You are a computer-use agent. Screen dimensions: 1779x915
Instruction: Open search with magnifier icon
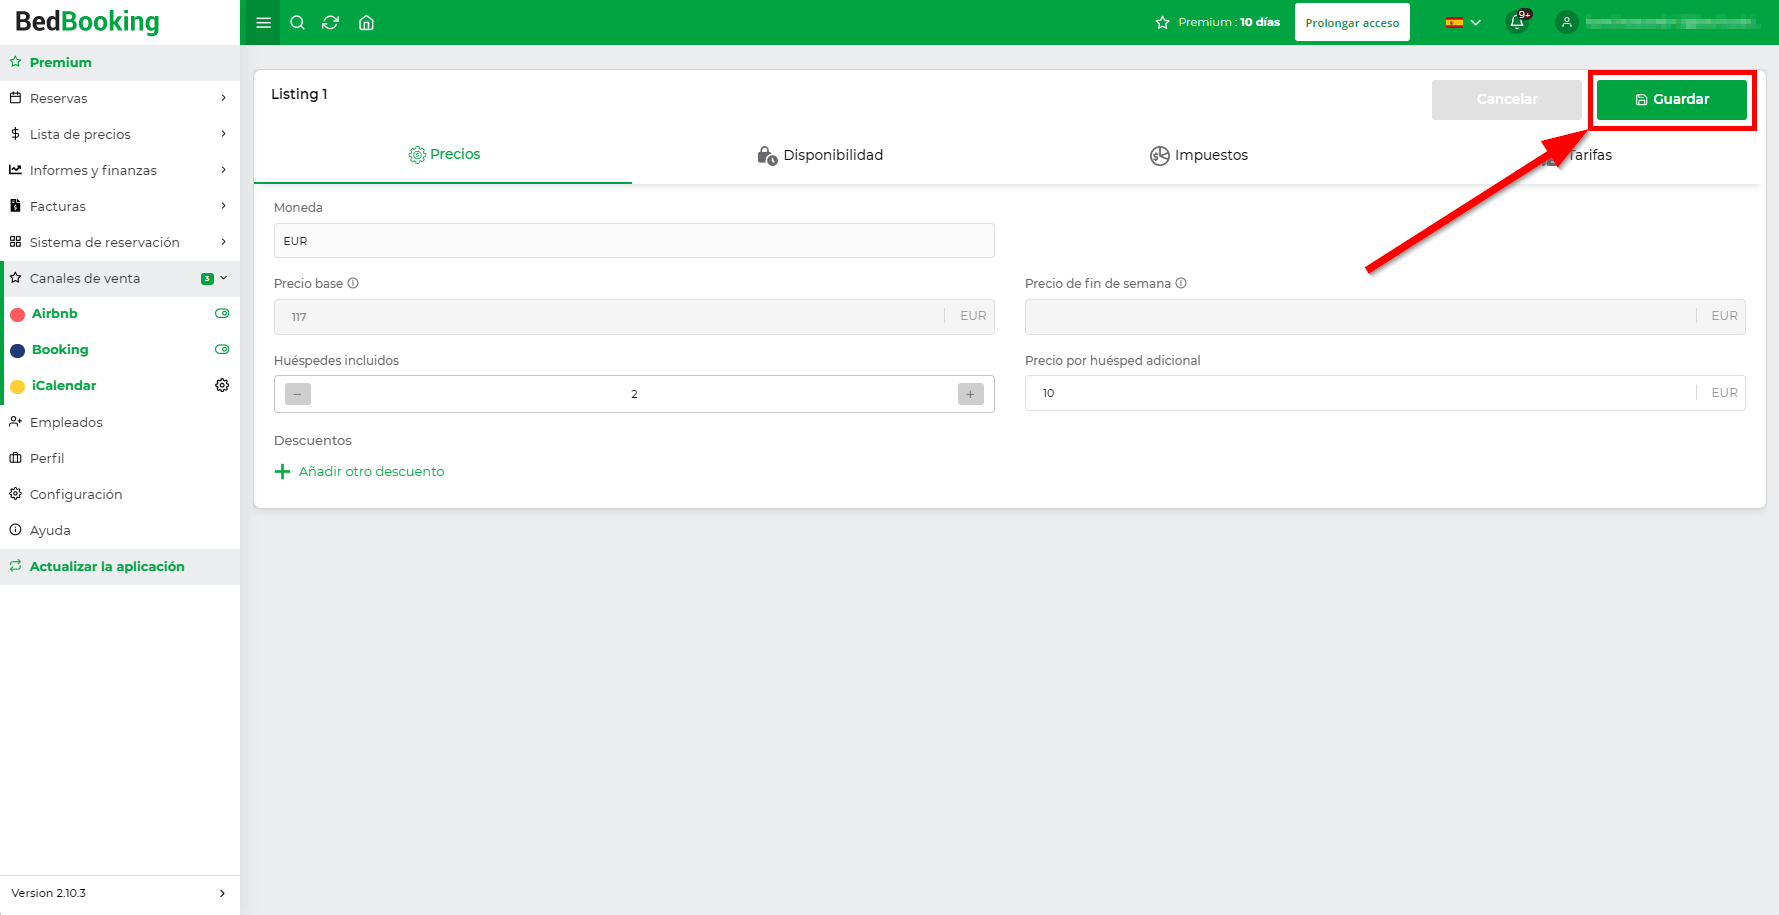[x=297, y=22]
